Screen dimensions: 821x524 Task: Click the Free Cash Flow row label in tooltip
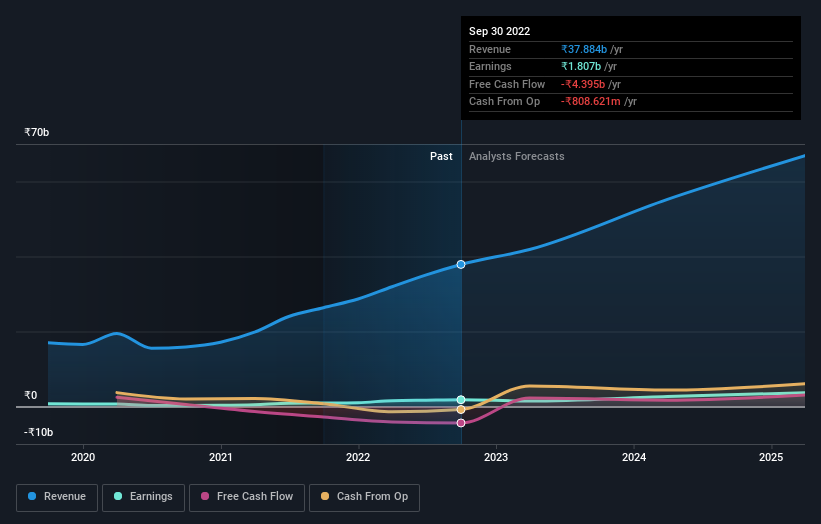tap(507, 84)
